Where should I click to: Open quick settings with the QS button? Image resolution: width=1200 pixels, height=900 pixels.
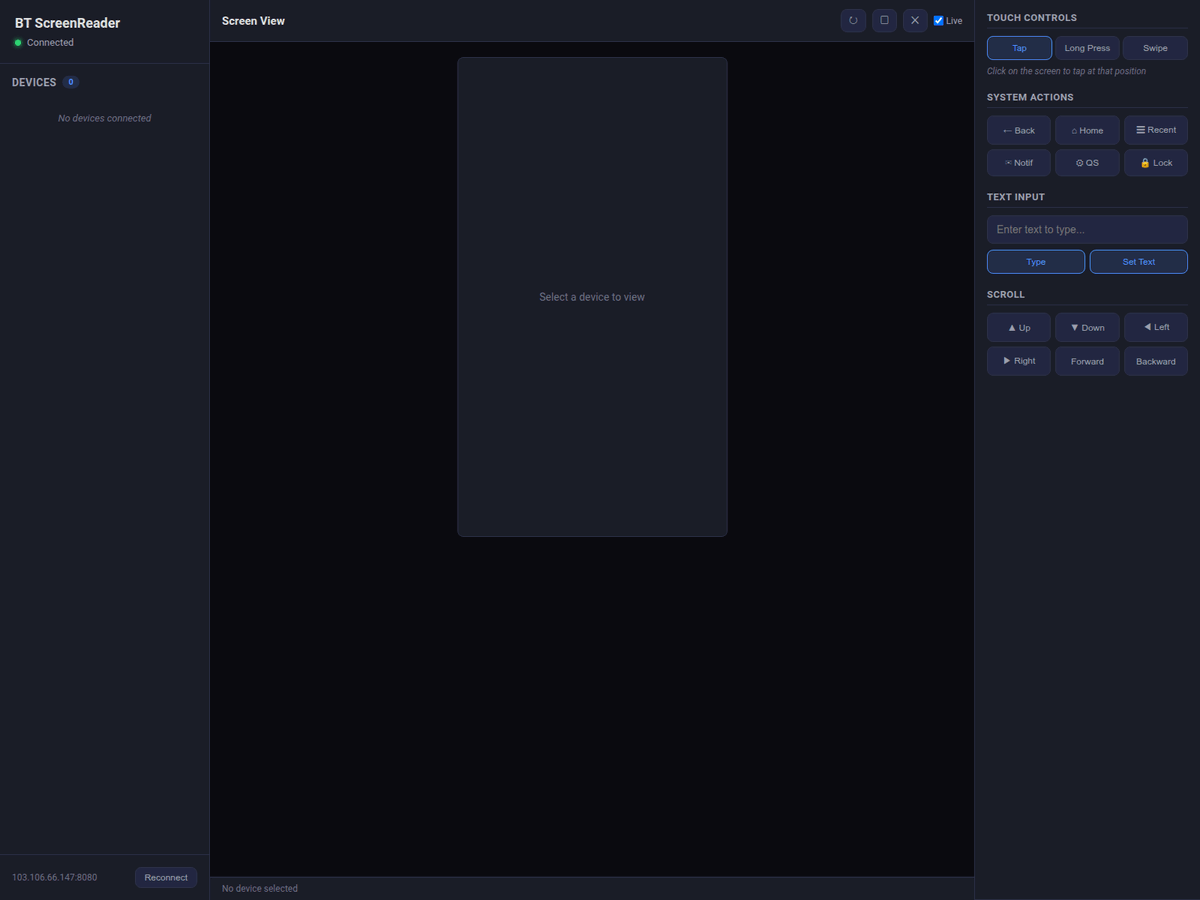point(1087,163)
